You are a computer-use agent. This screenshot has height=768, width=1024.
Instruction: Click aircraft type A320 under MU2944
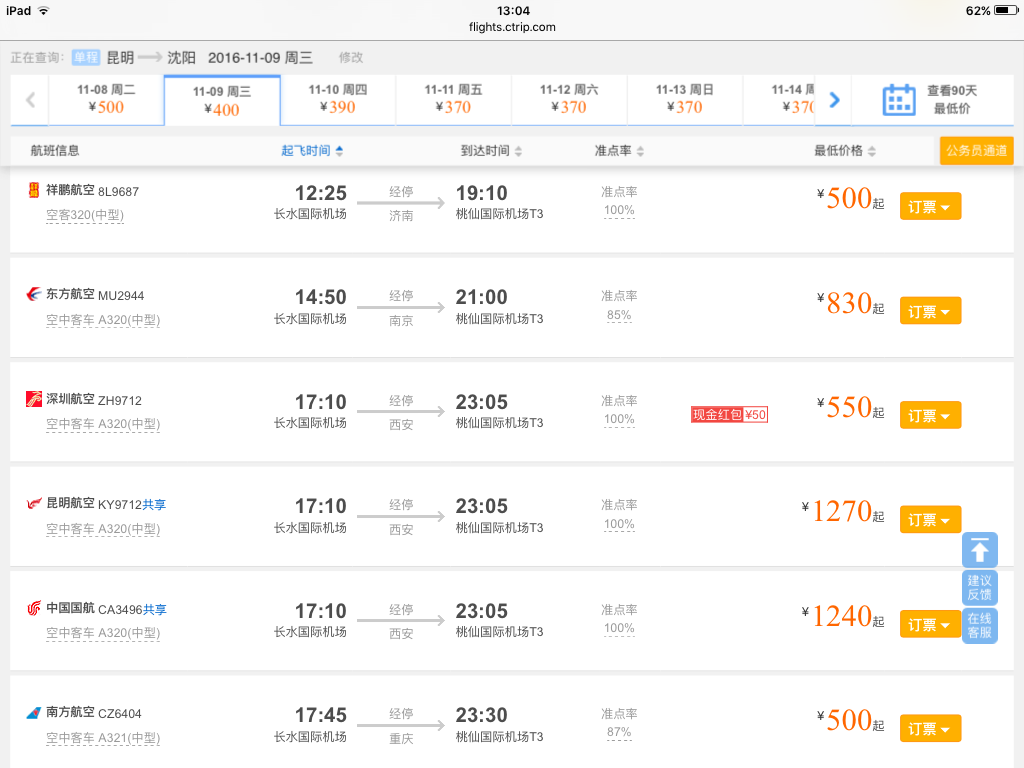[103, 319]
